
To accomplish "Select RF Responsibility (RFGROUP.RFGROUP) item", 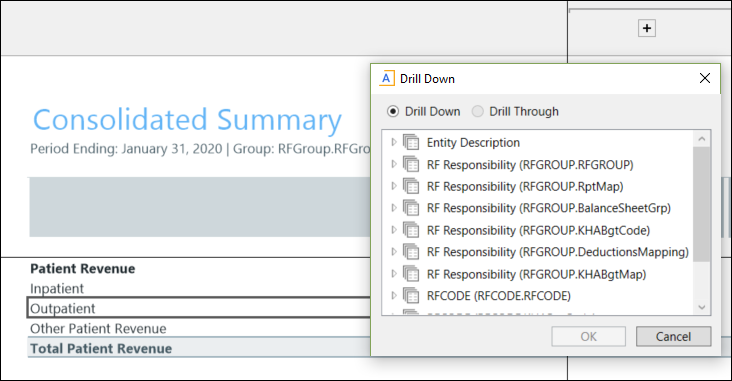I will (x=530, y=165).
